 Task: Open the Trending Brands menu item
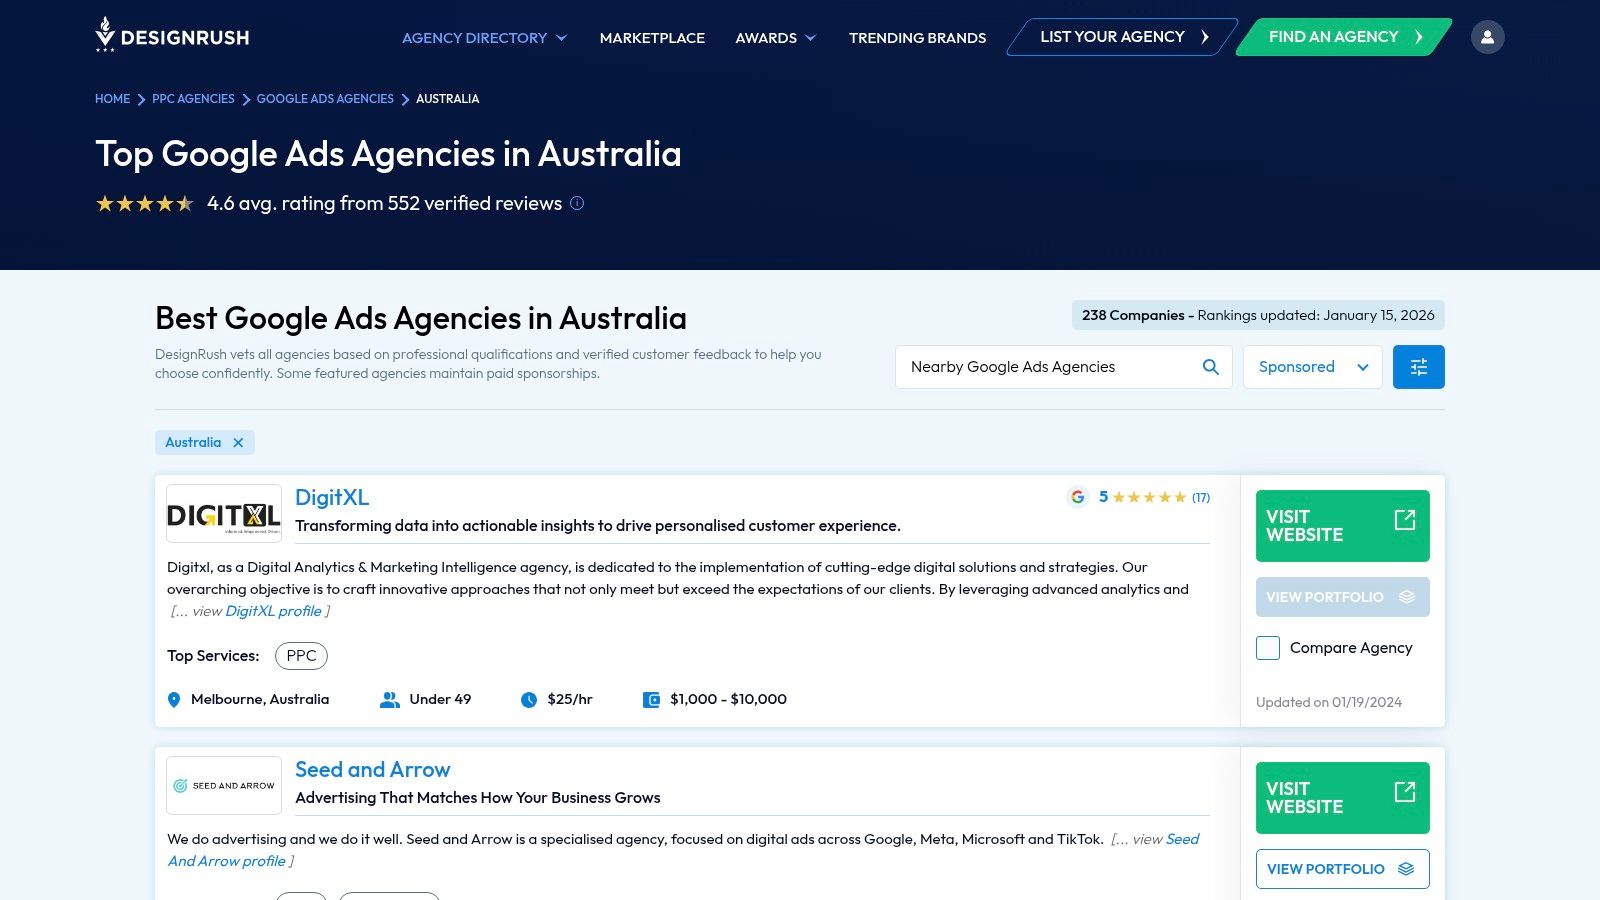916,37
